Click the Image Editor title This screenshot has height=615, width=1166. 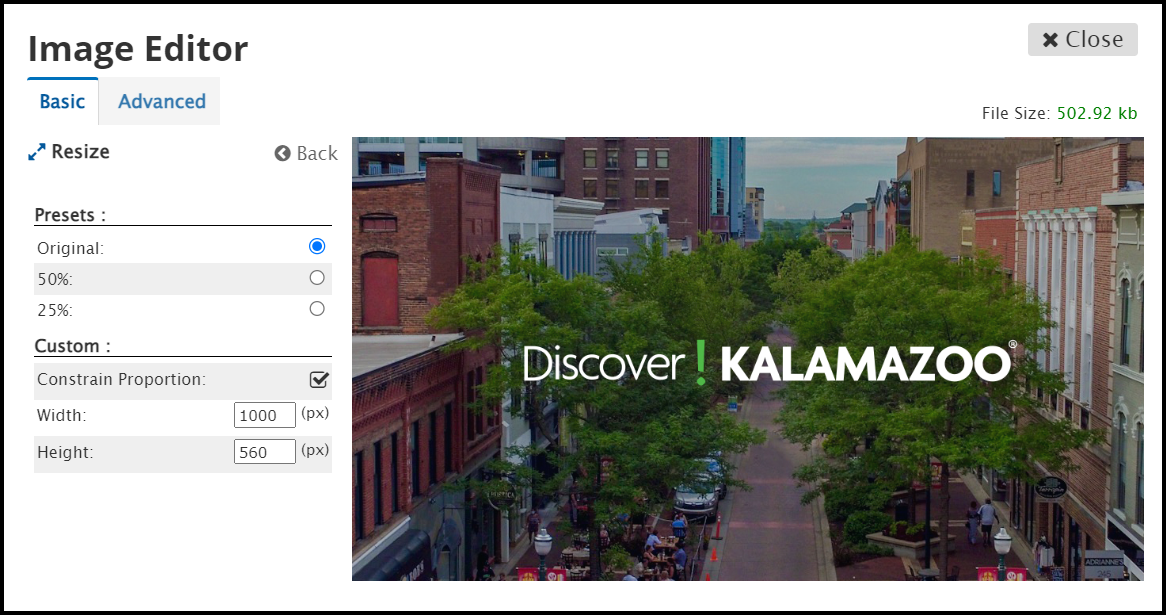[138, 48]
